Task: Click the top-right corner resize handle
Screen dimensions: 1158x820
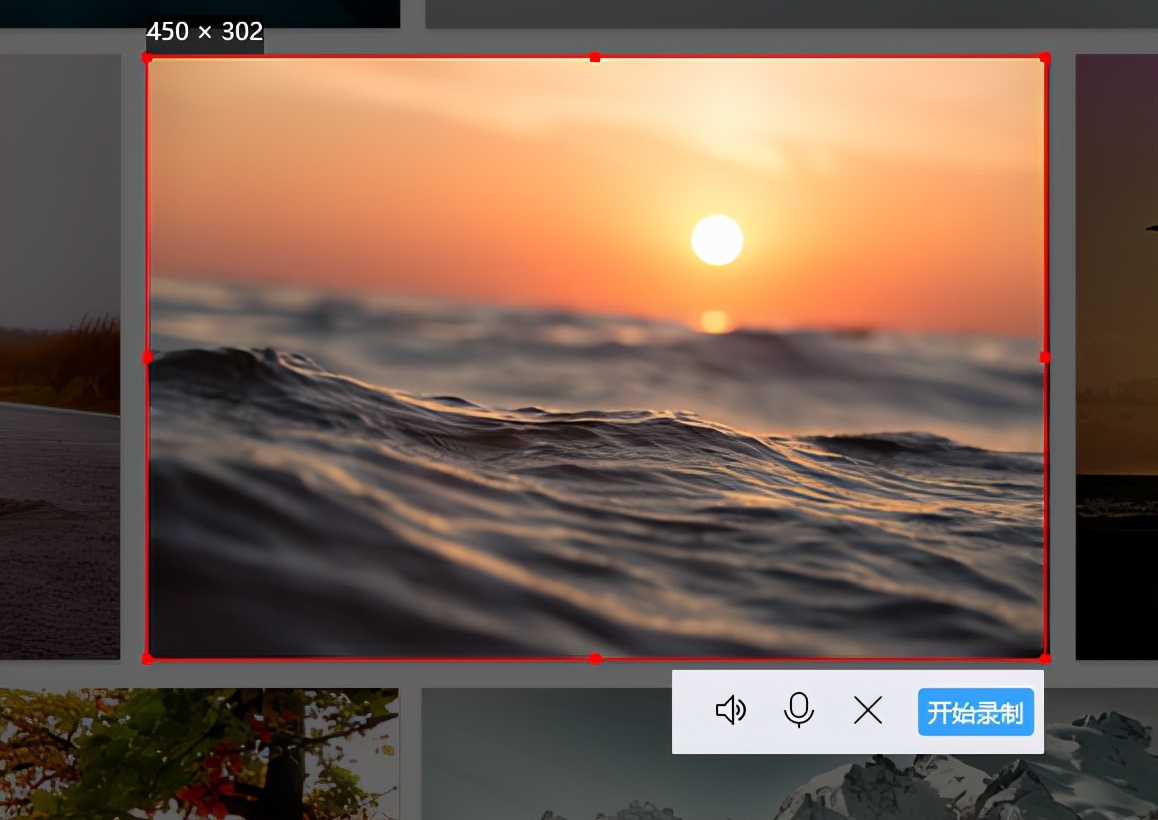Action: click(1045, 58)
